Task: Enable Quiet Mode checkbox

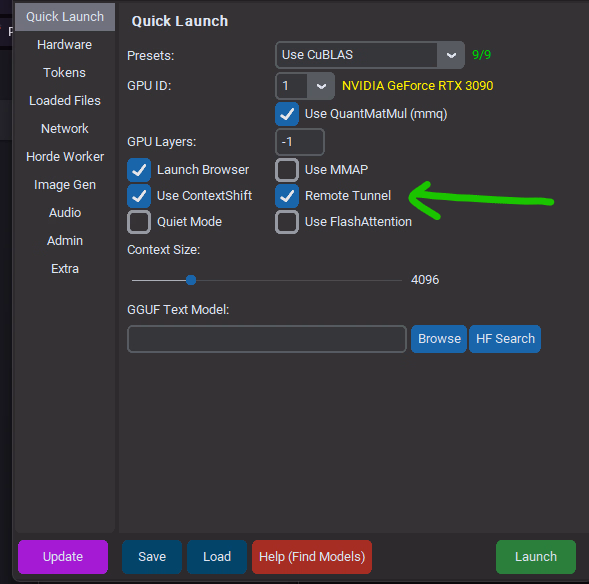Action: point(139,222)
